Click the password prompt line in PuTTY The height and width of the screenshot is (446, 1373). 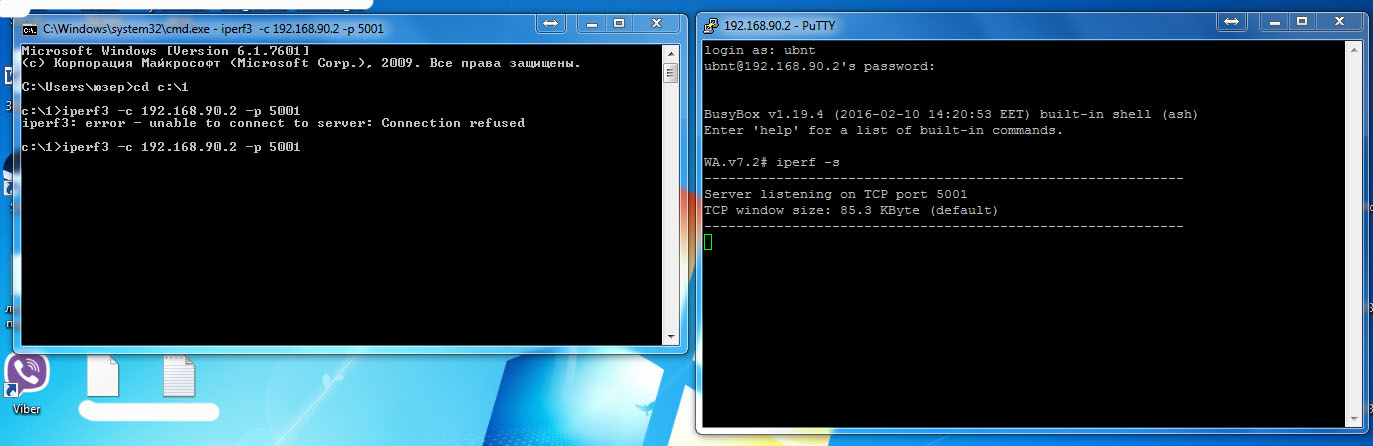pos(820,66)
